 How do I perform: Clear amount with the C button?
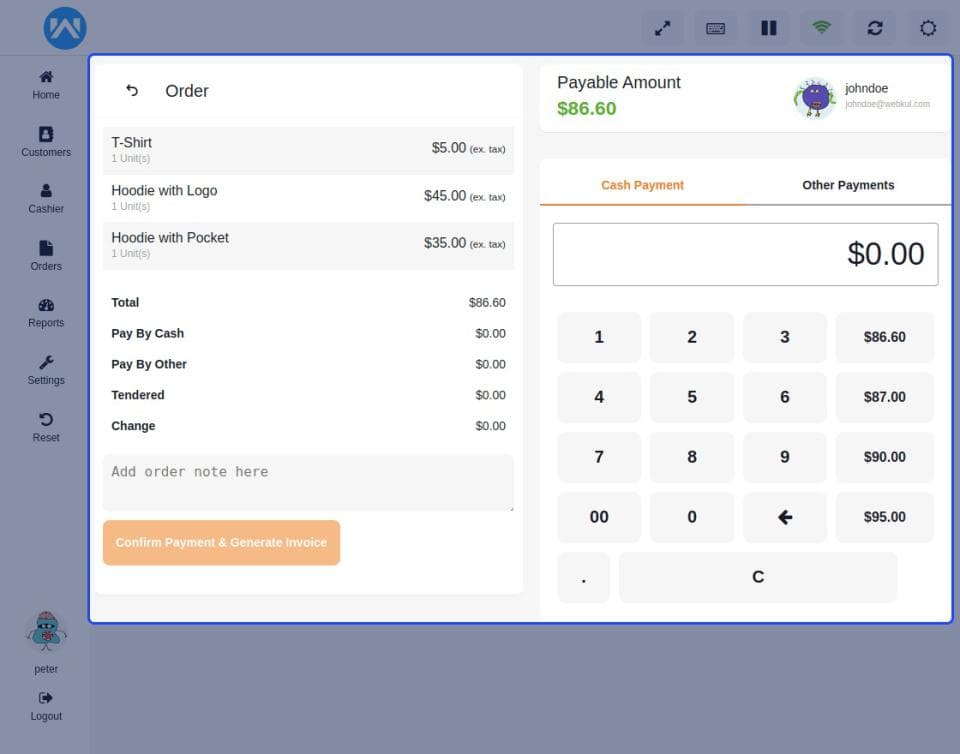tap(758, 577)
